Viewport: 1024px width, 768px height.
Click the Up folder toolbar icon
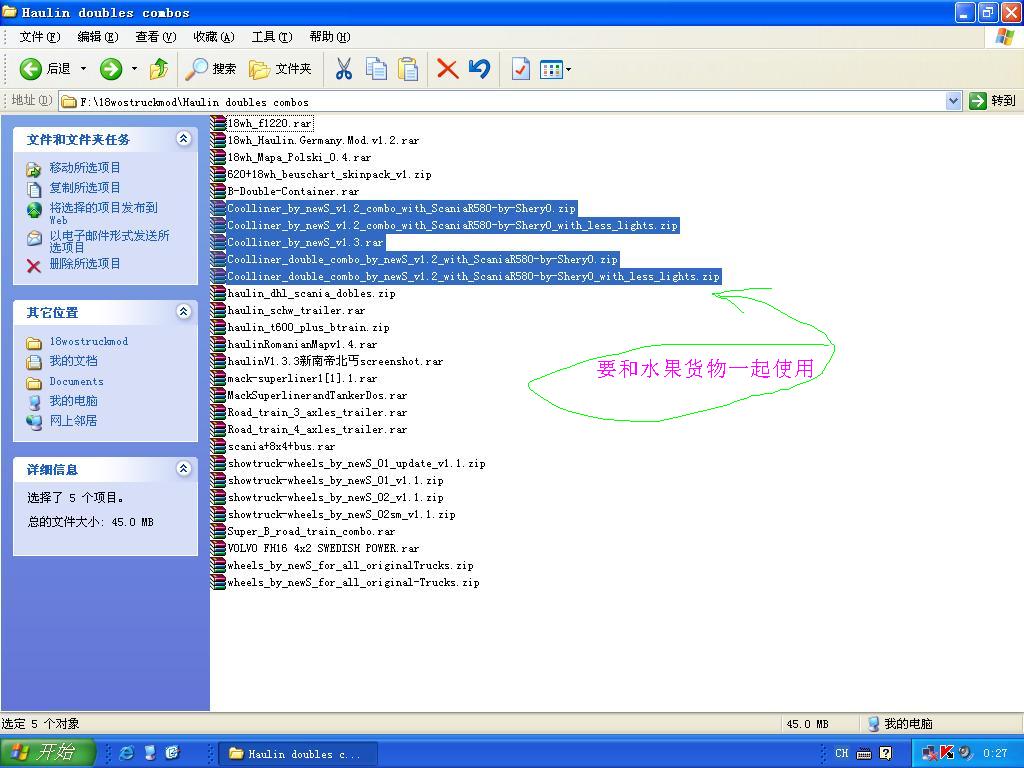(x=158, y=69)
